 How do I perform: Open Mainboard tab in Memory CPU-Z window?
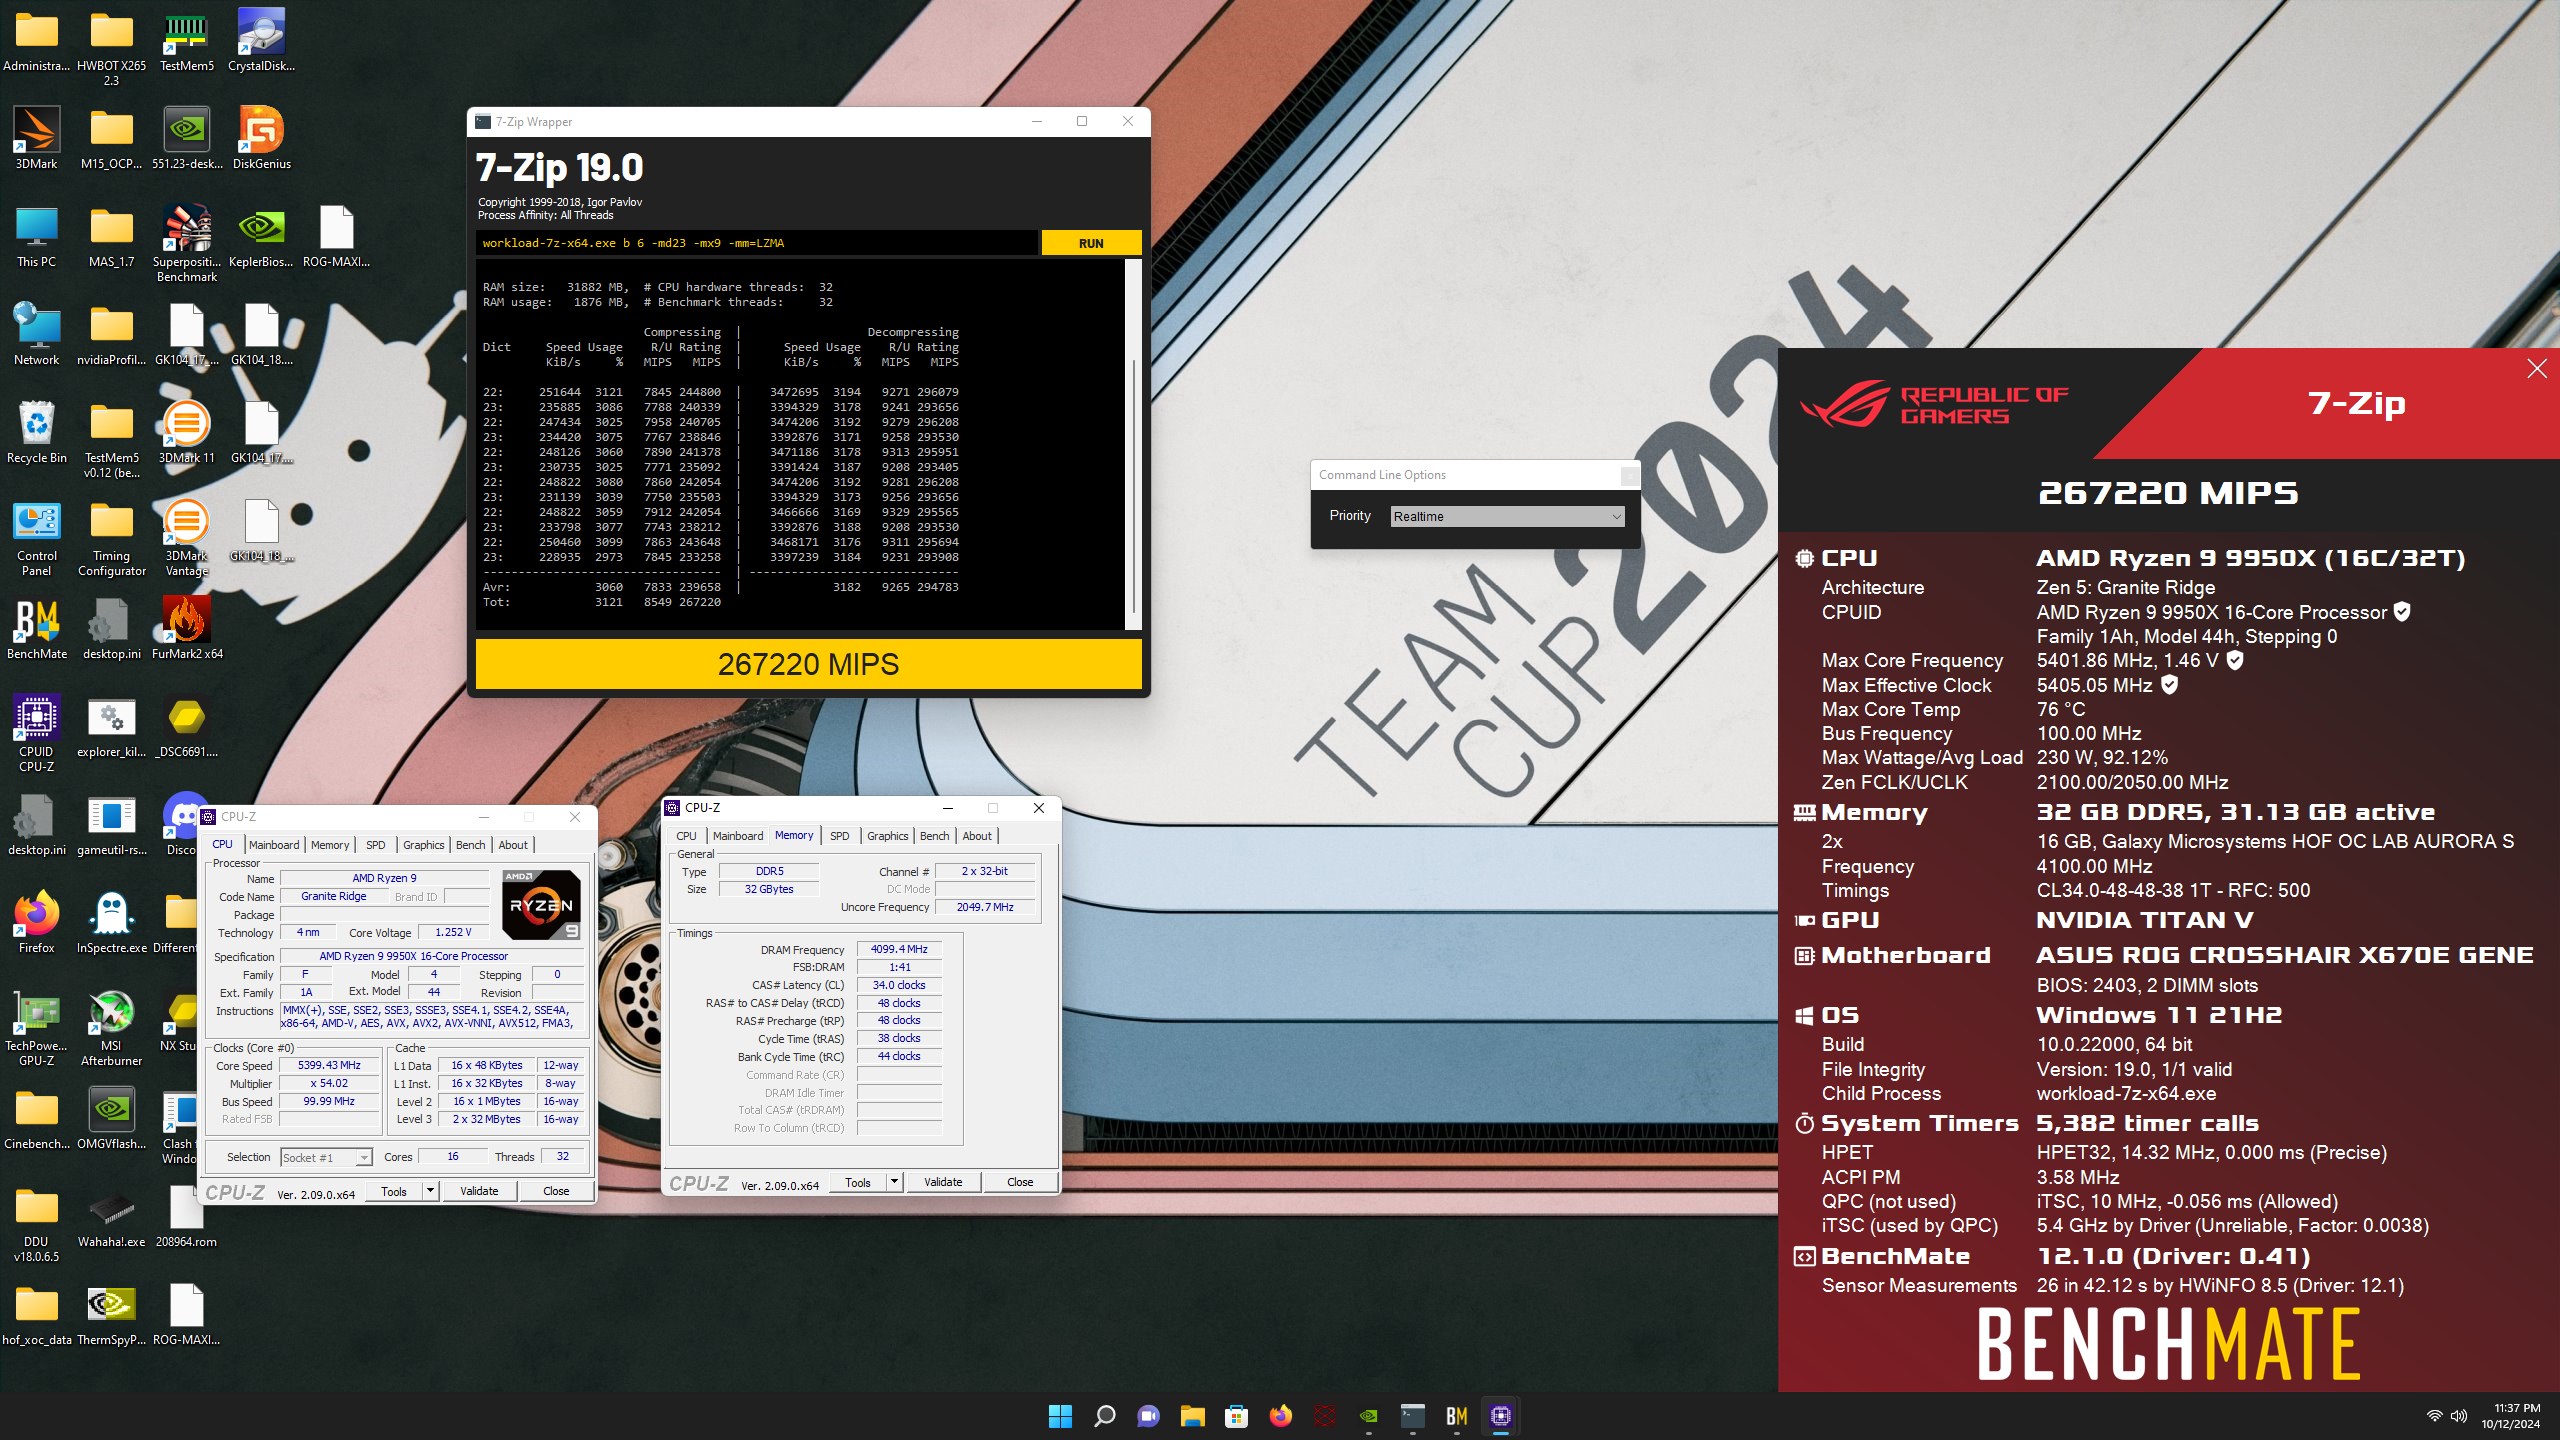click(x=738, y=836)
